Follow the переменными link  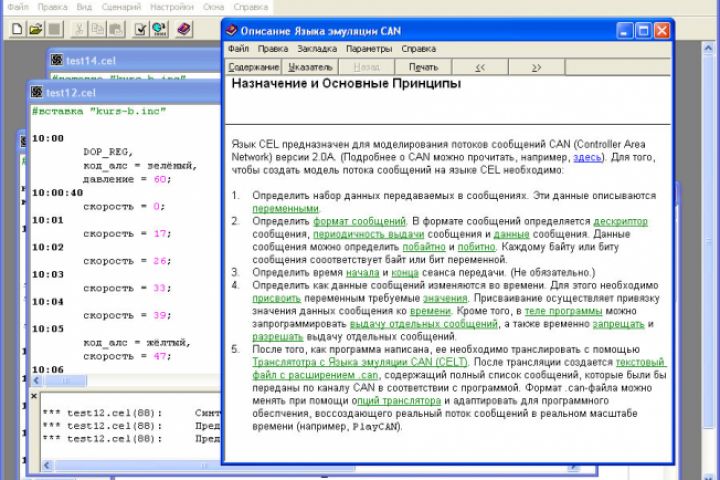(285, 209)
